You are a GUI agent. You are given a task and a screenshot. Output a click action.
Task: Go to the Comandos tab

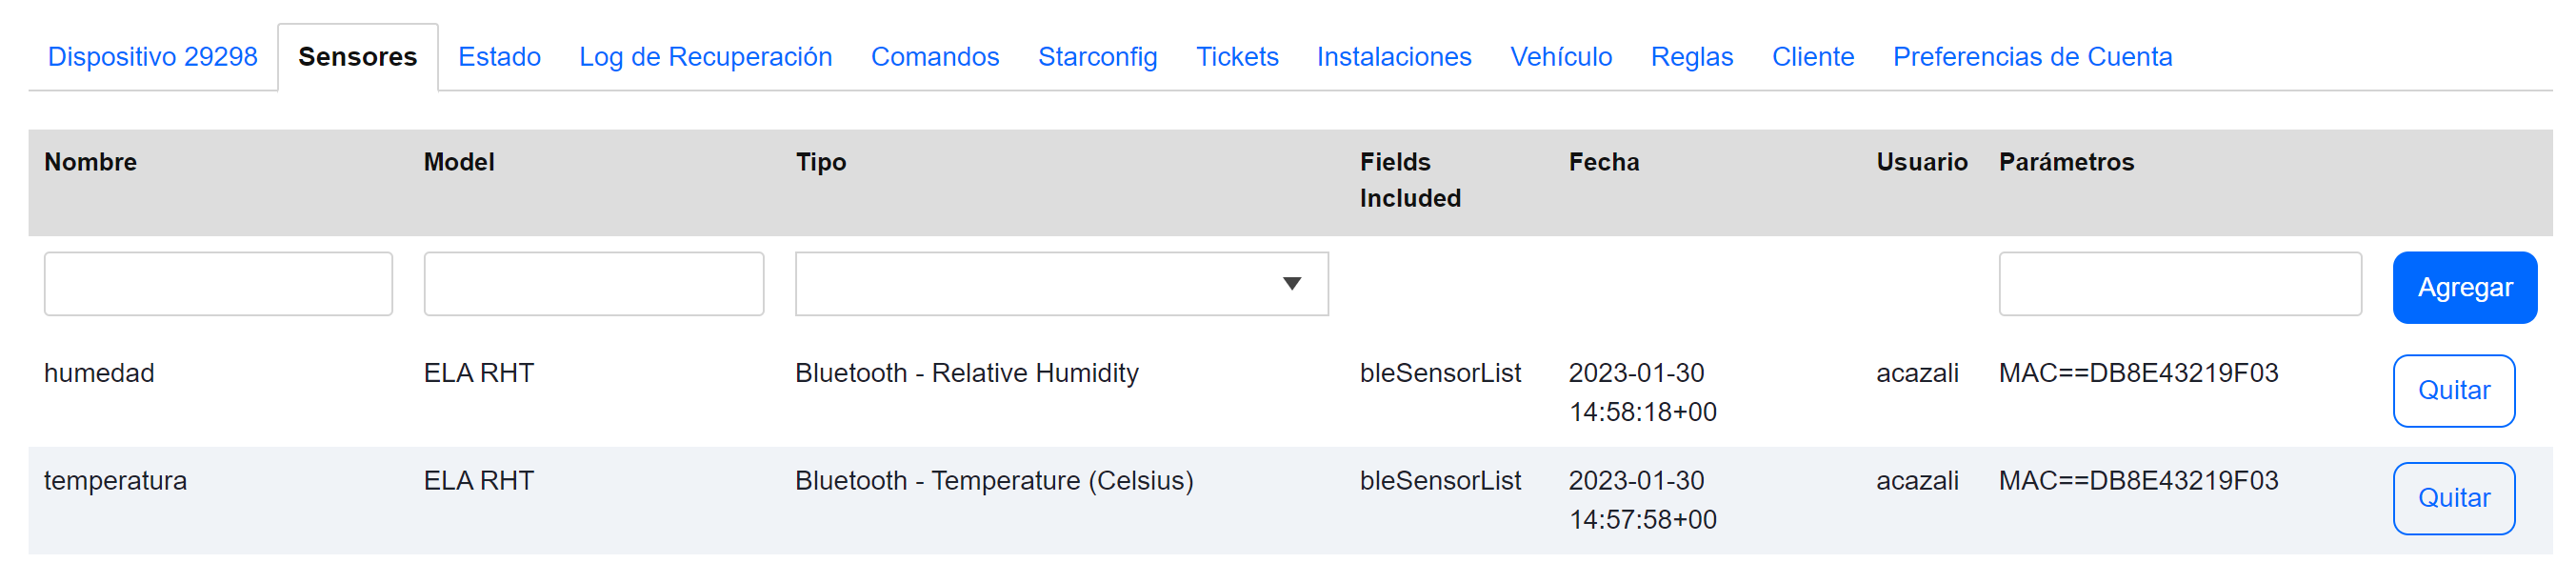(934, 57)
